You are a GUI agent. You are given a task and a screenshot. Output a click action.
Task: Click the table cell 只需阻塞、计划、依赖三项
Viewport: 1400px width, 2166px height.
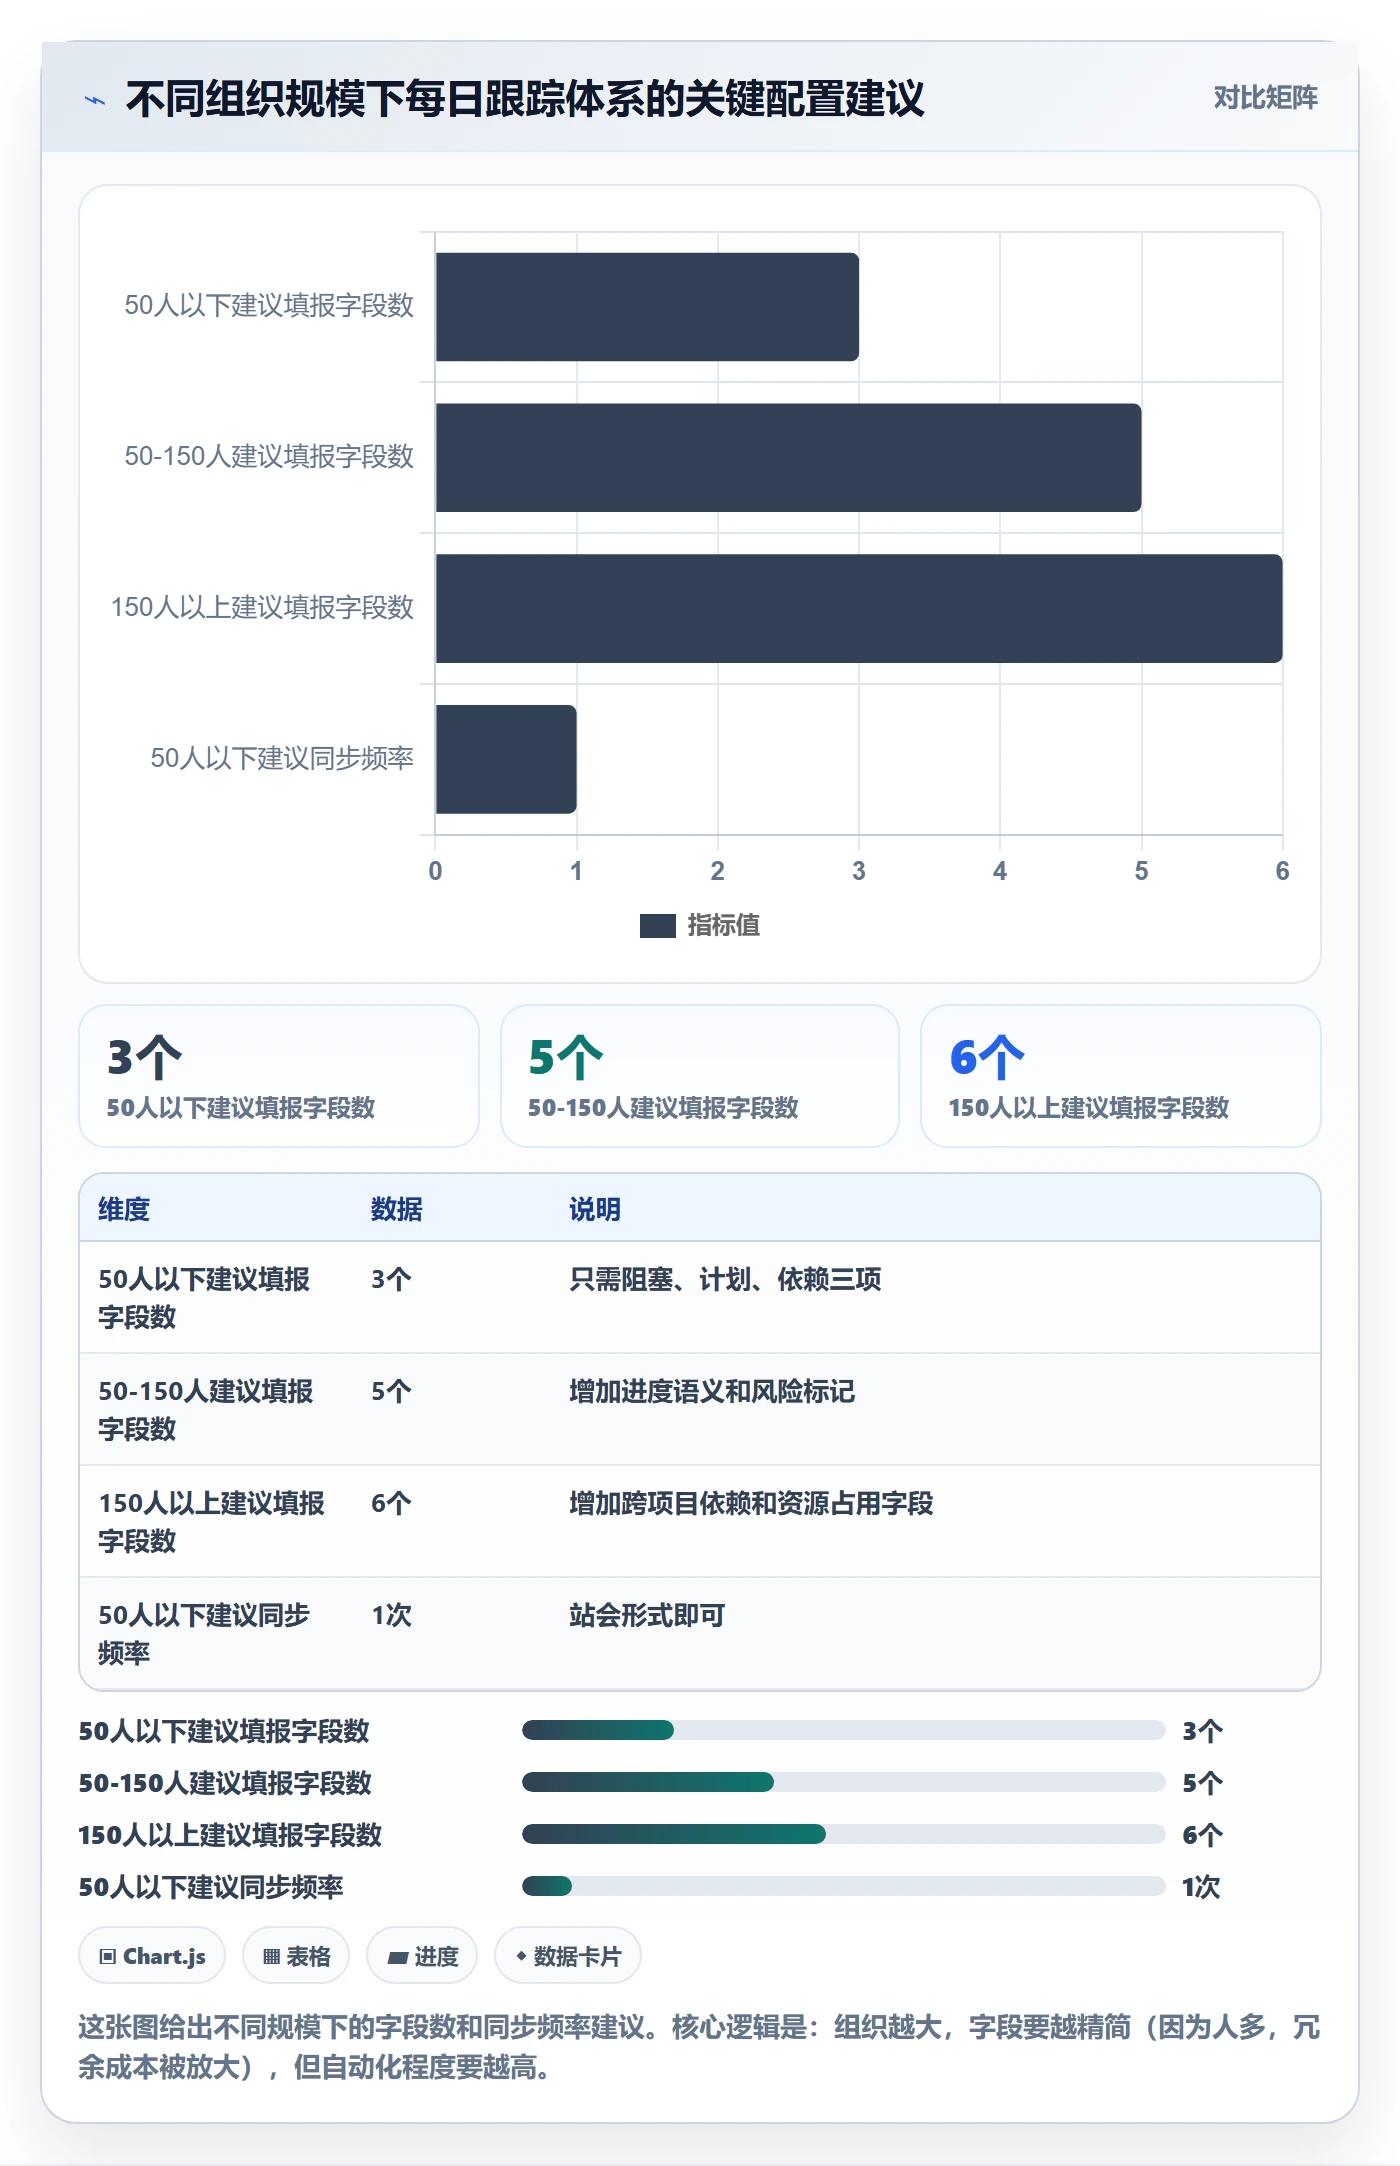725,1279
